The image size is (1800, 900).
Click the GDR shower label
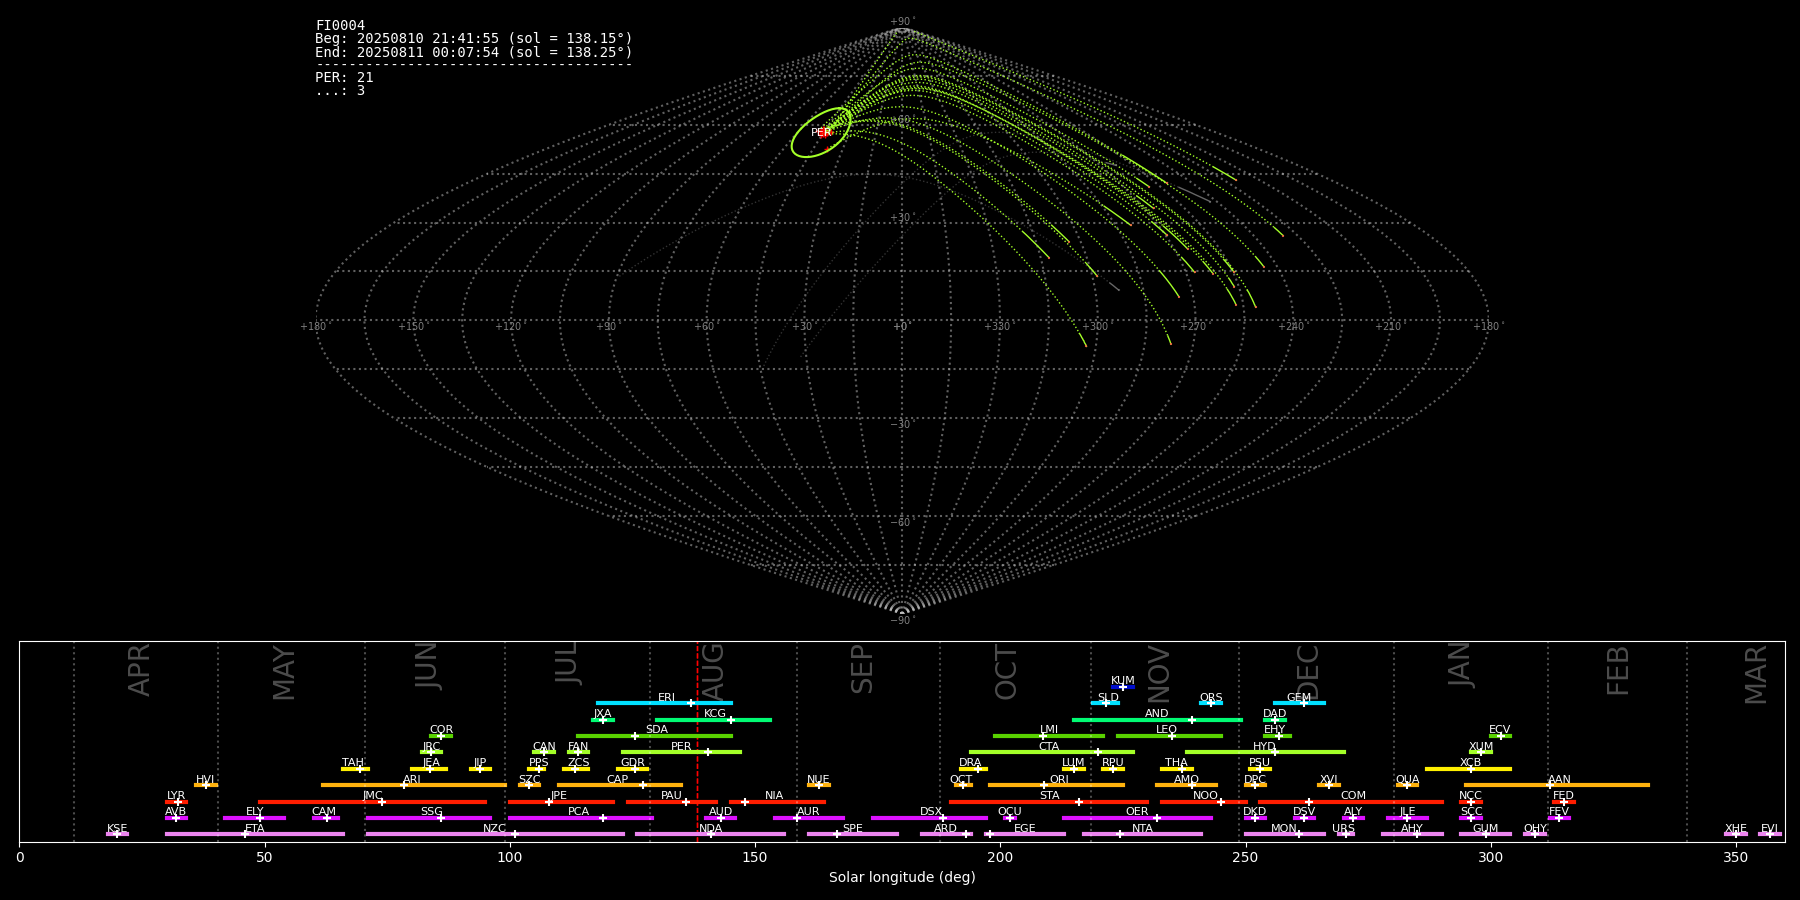[633, 763]
